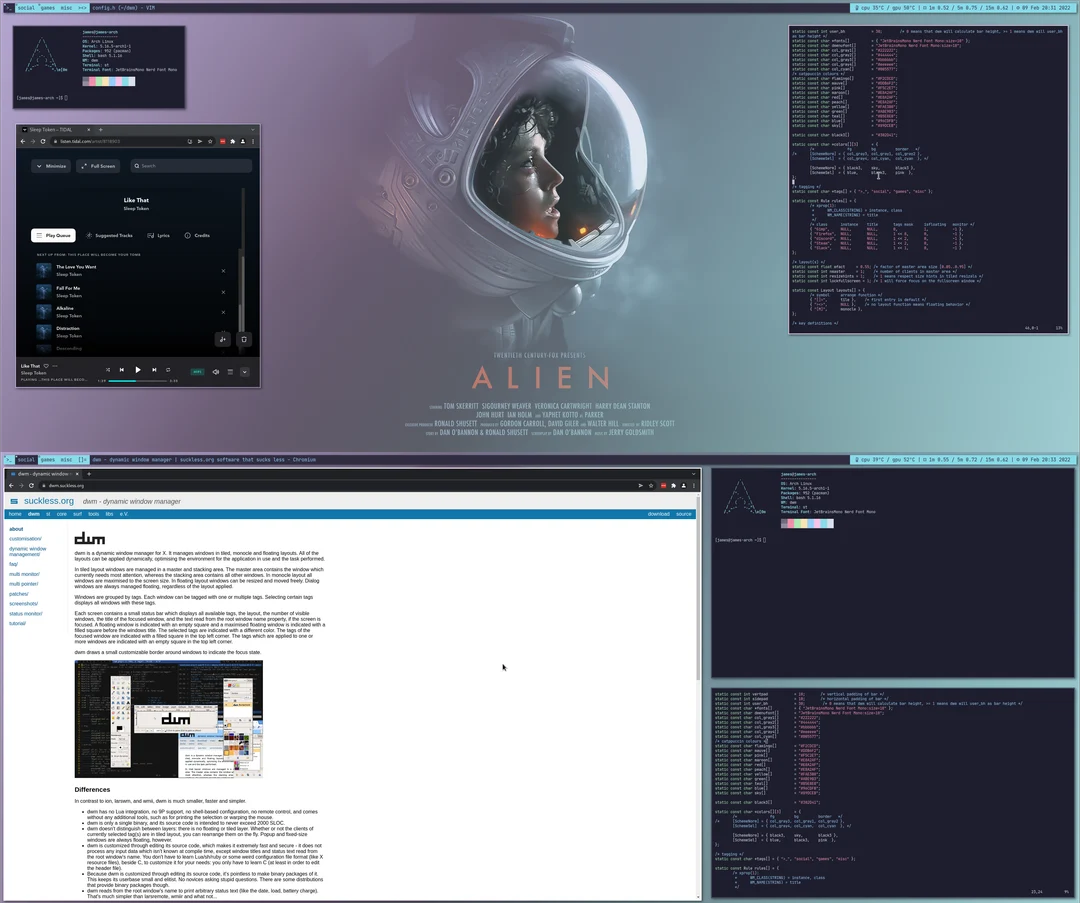Pause playback with the play/pause control
Image resolution: width=1080 pixels, height=903 pixels.
point(138,370)
